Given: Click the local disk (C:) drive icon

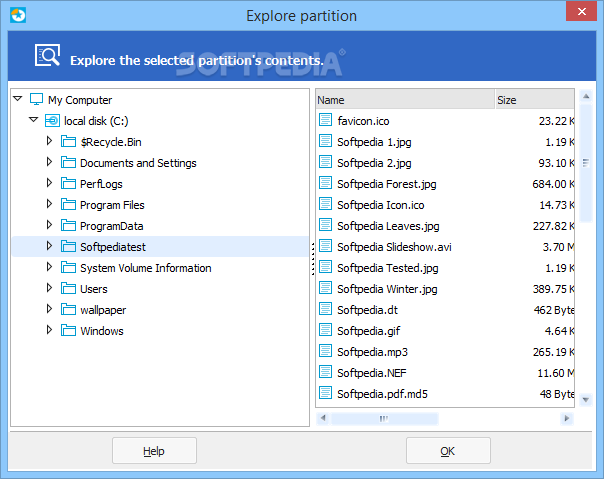Looking at the screenshot, I should 52,121.
